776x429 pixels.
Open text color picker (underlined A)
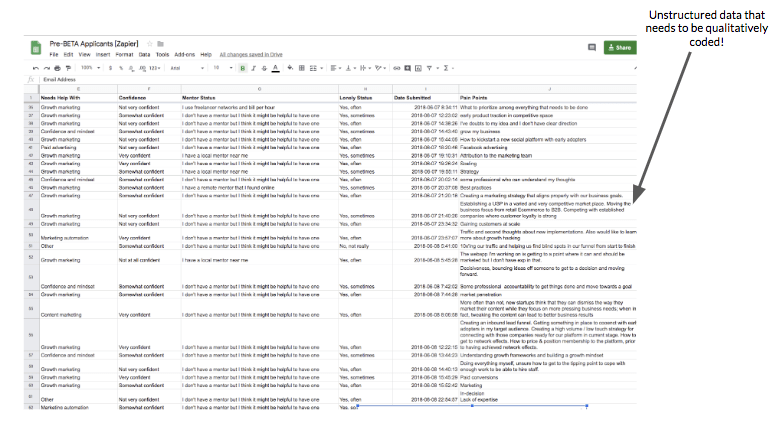tap(276, 68)
